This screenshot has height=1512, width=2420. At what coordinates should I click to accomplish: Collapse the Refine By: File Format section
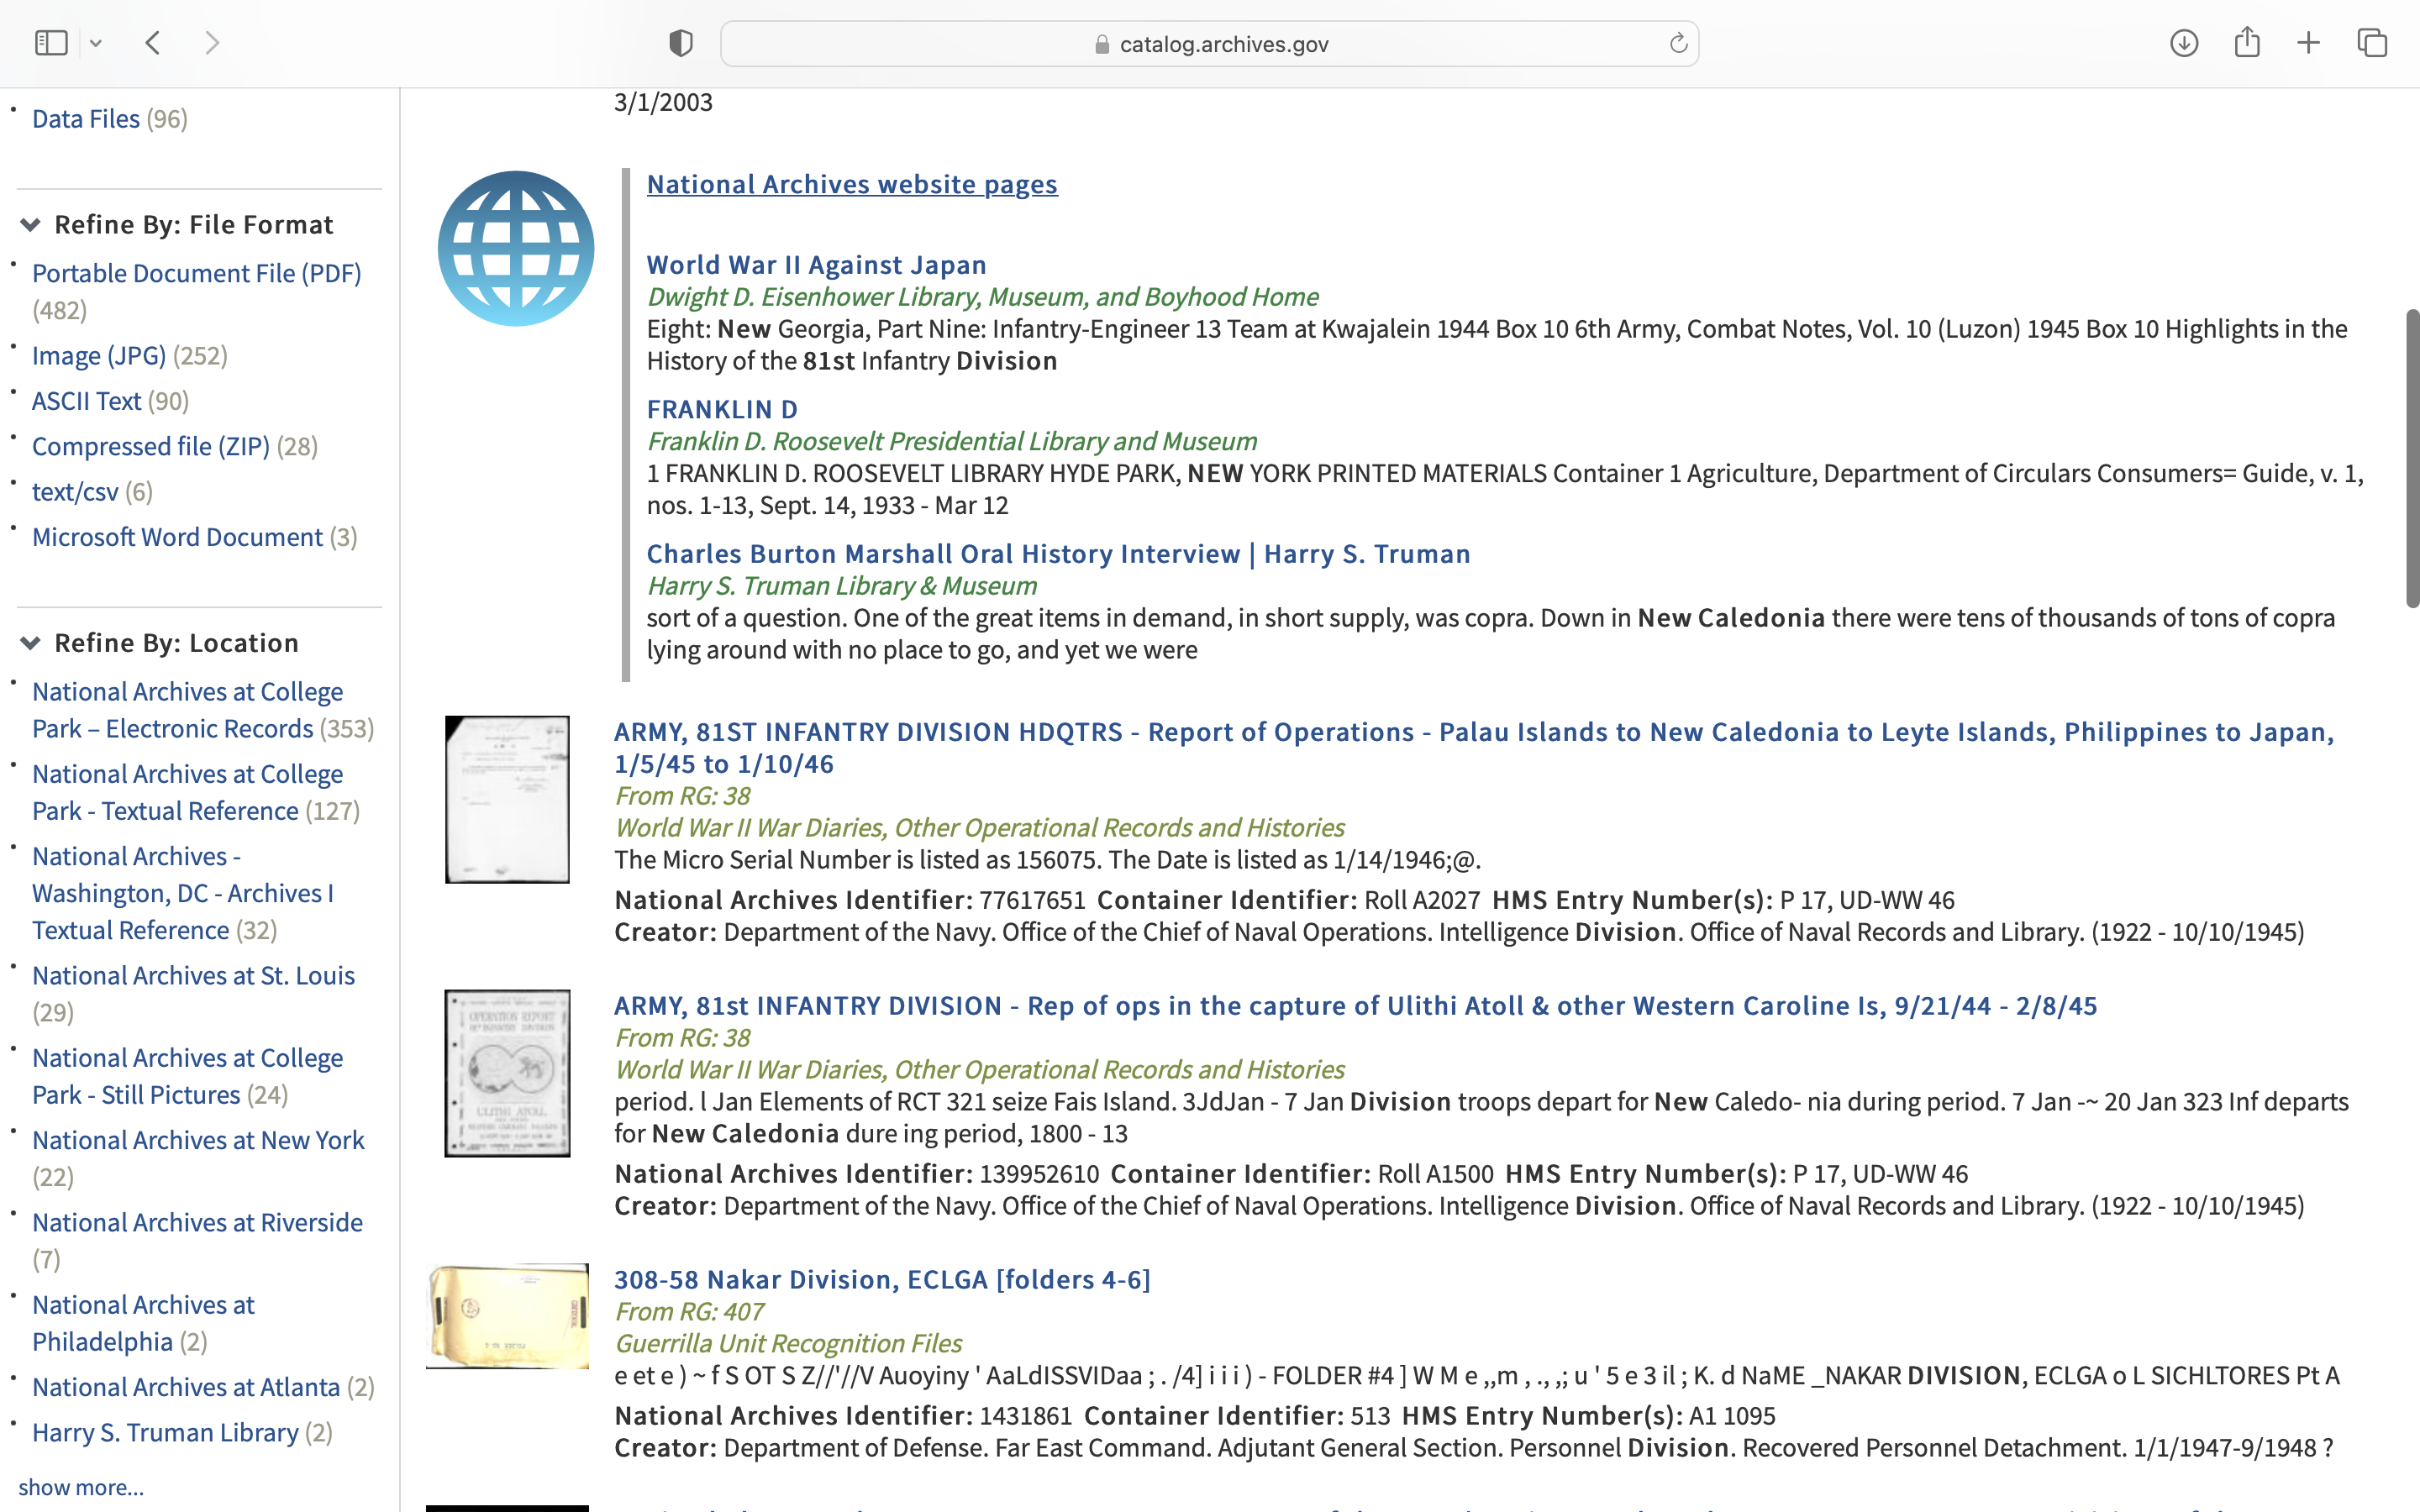[x=31, y=225]
